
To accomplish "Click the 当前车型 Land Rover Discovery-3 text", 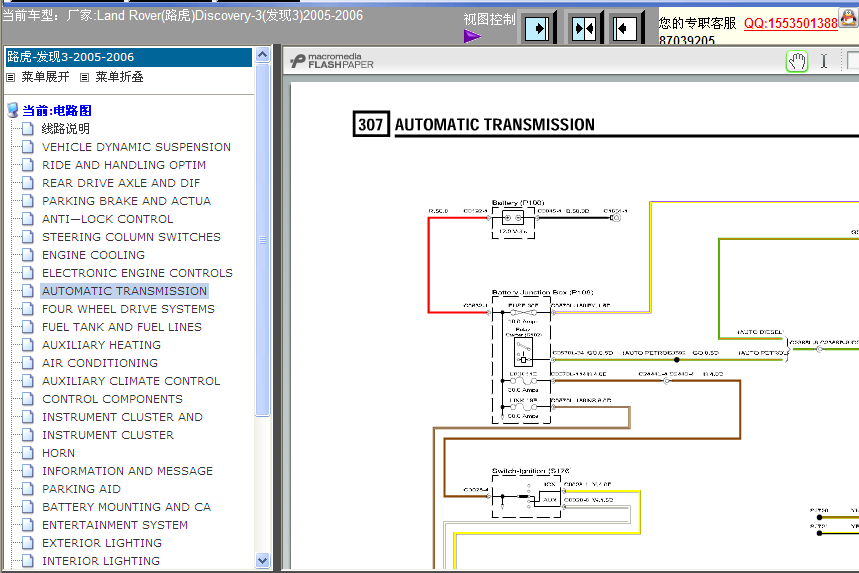I will [x=183, y=15].
